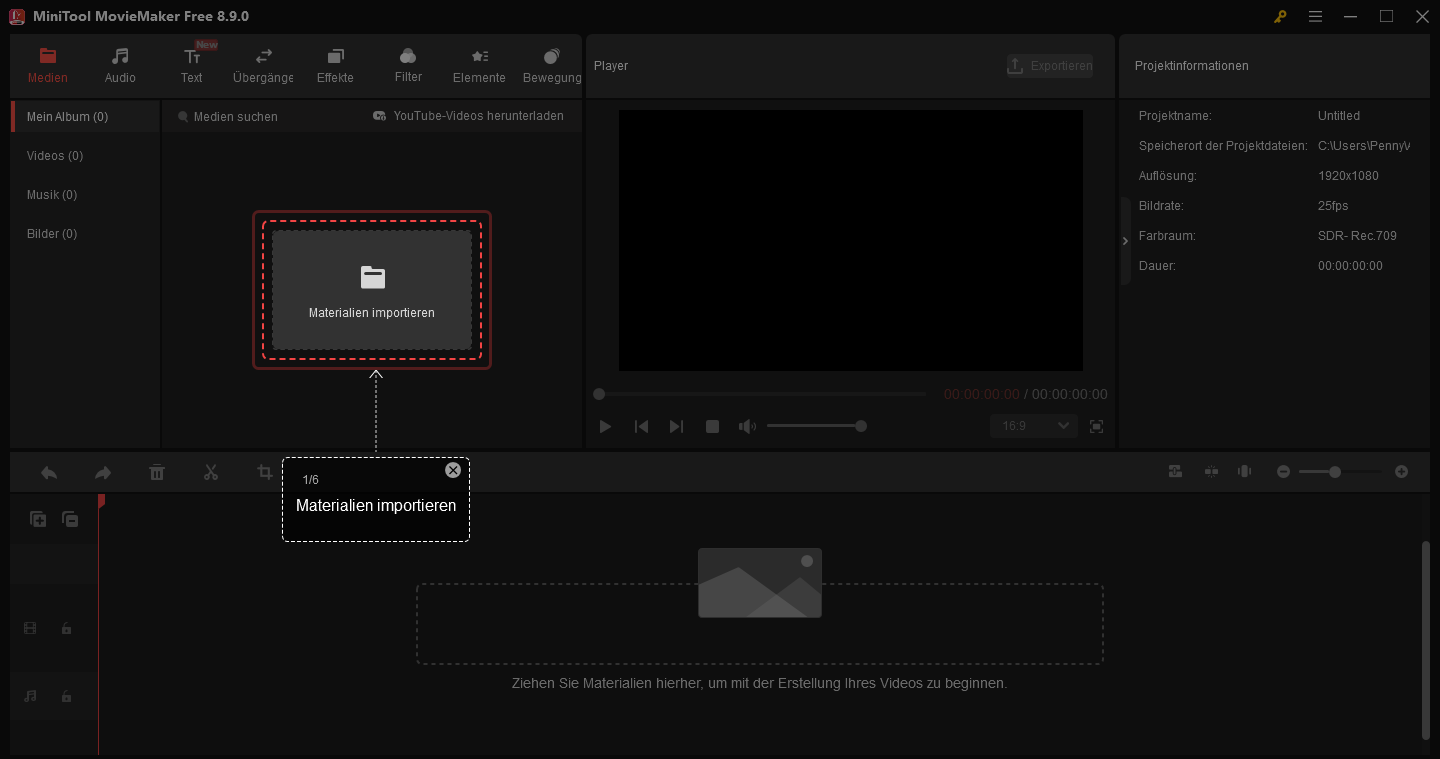Click the red playhead marker
The height and width of the screenshot is (759, 1440).
click(x=101, y=501)
